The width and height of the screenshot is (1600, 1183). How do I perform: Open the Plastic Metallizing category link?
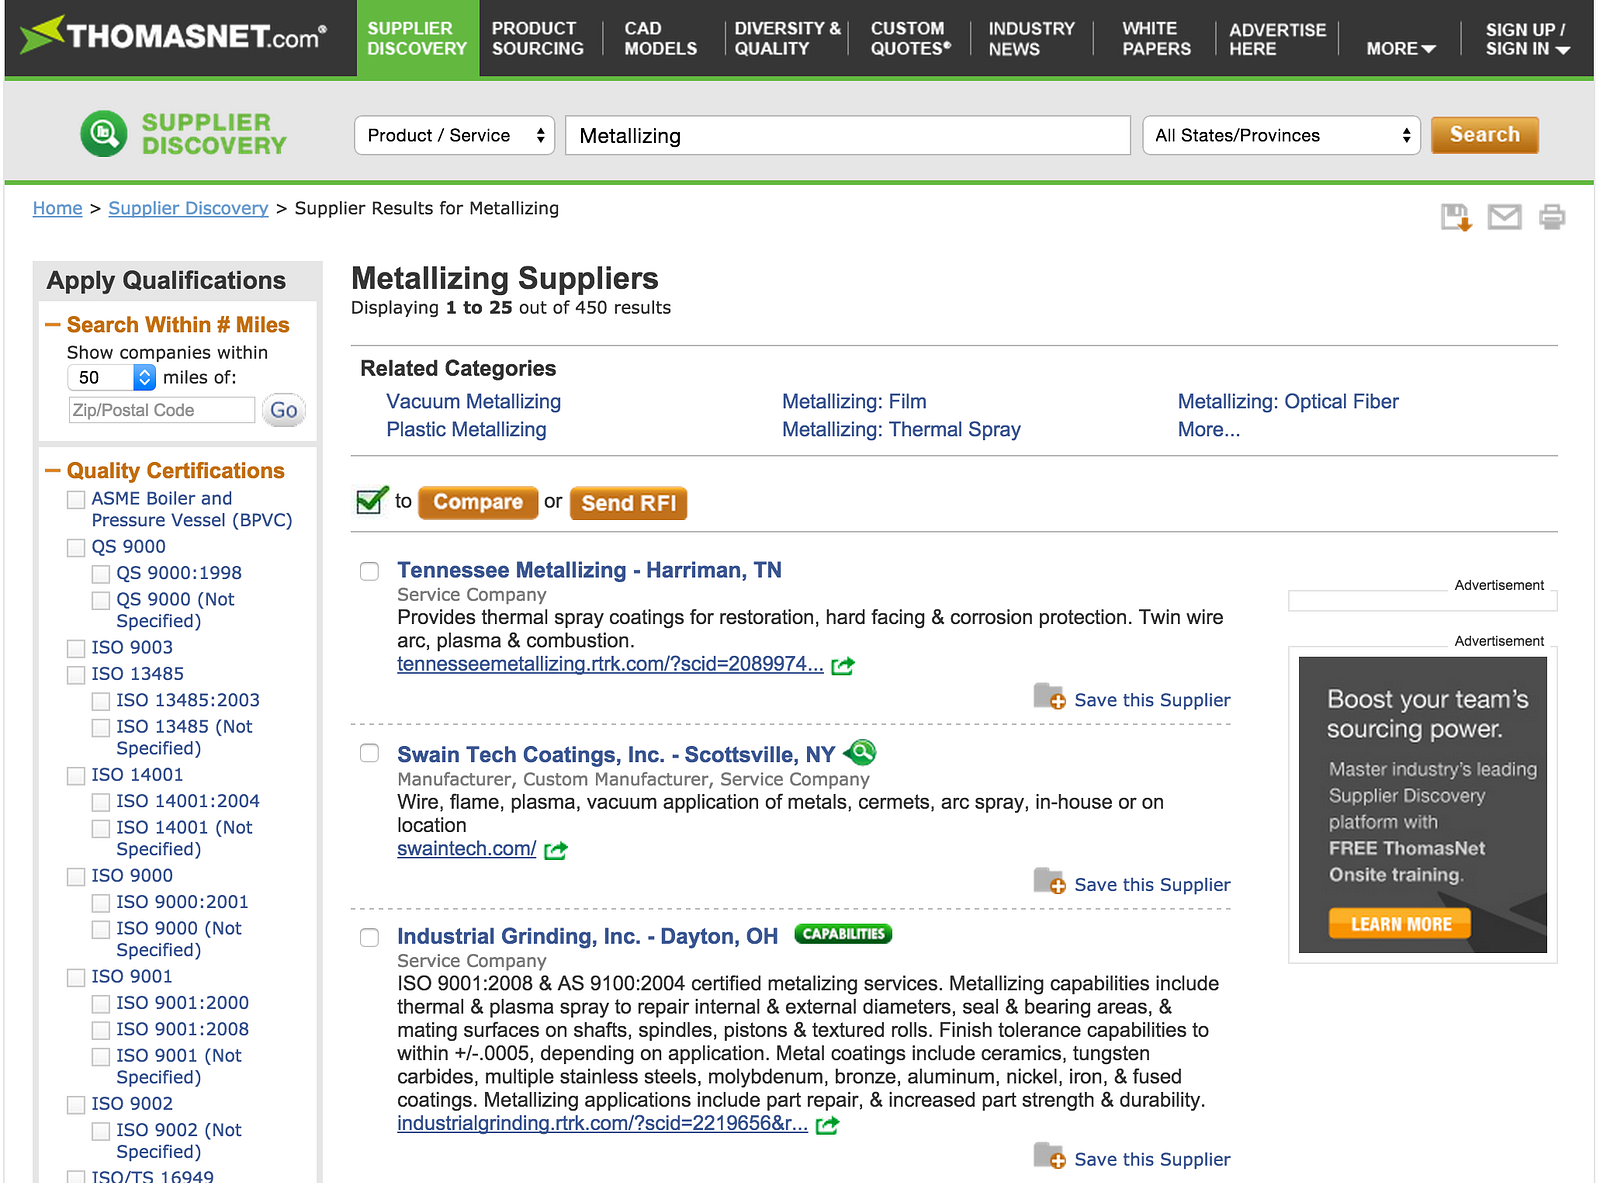466,430
